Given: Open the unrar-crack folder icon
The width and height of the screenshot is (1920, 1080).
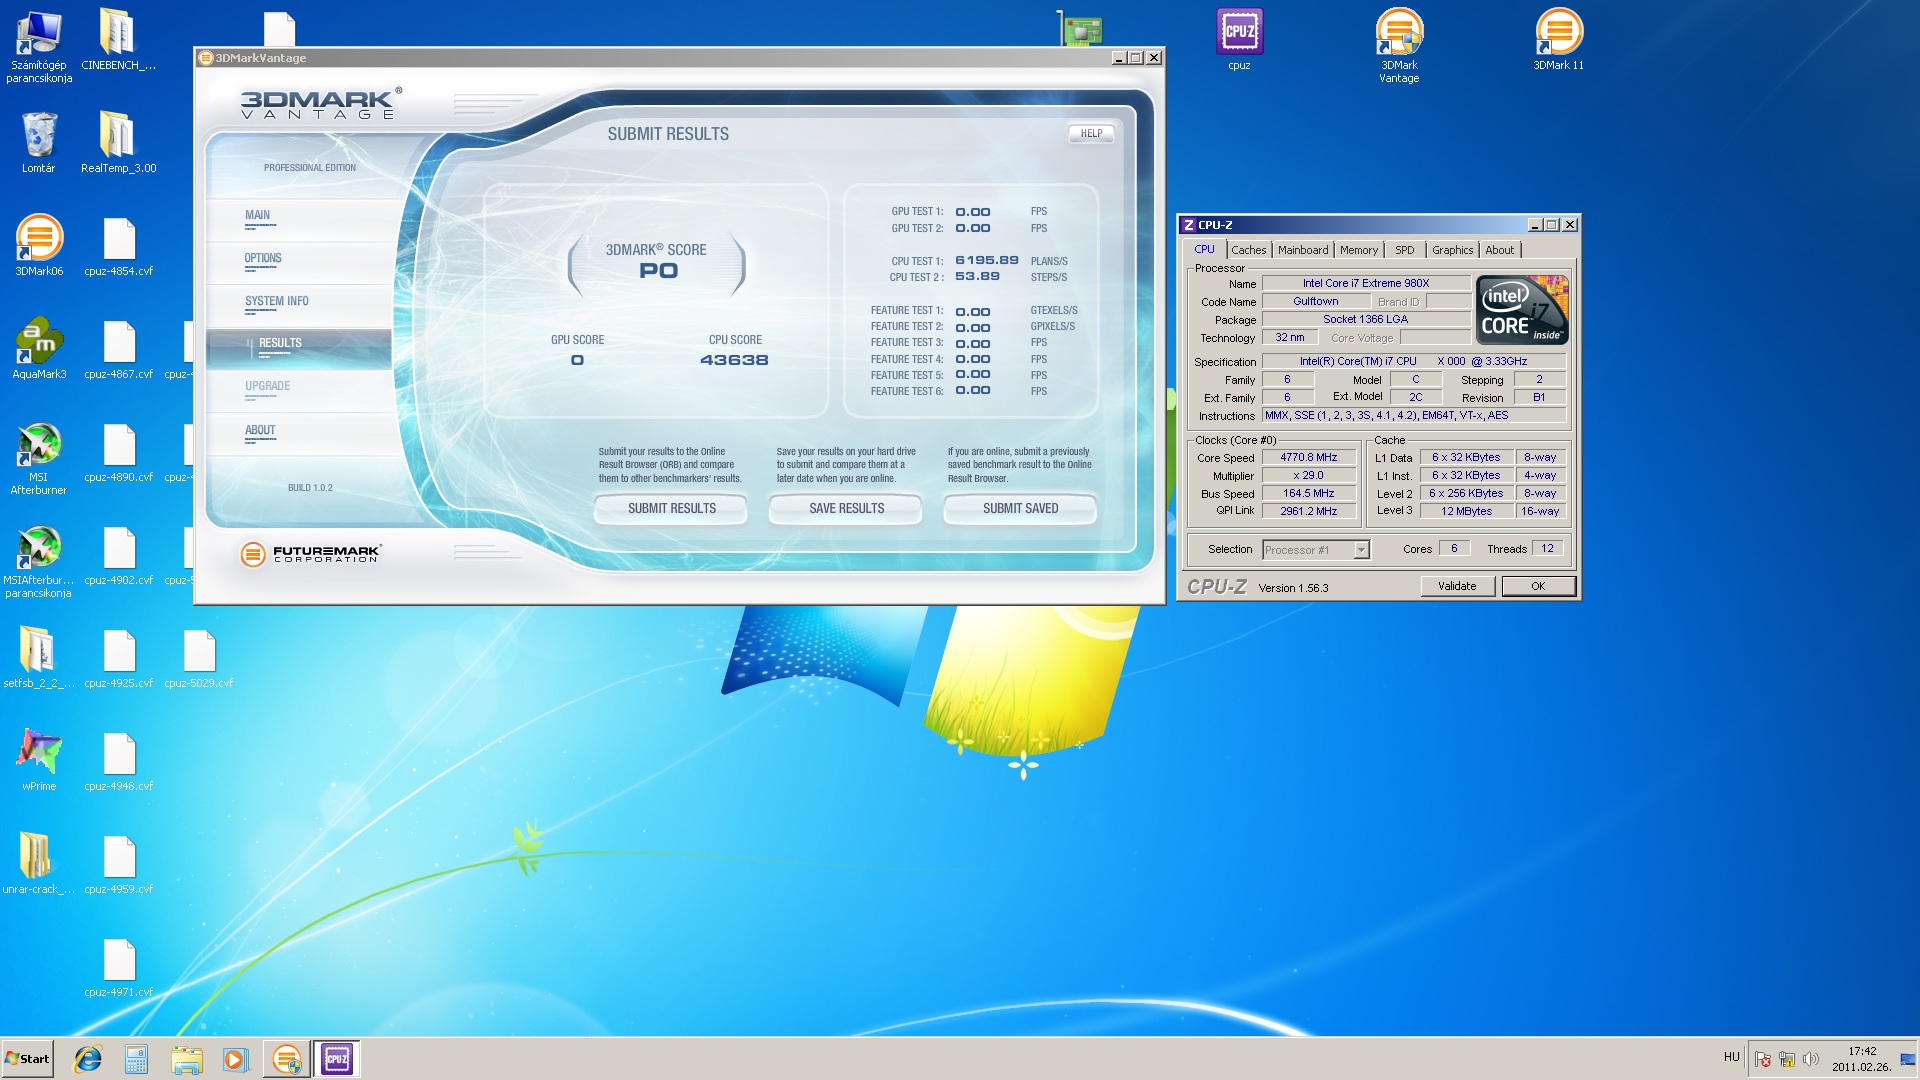Looking at the screenshot, I should point(39,864).
